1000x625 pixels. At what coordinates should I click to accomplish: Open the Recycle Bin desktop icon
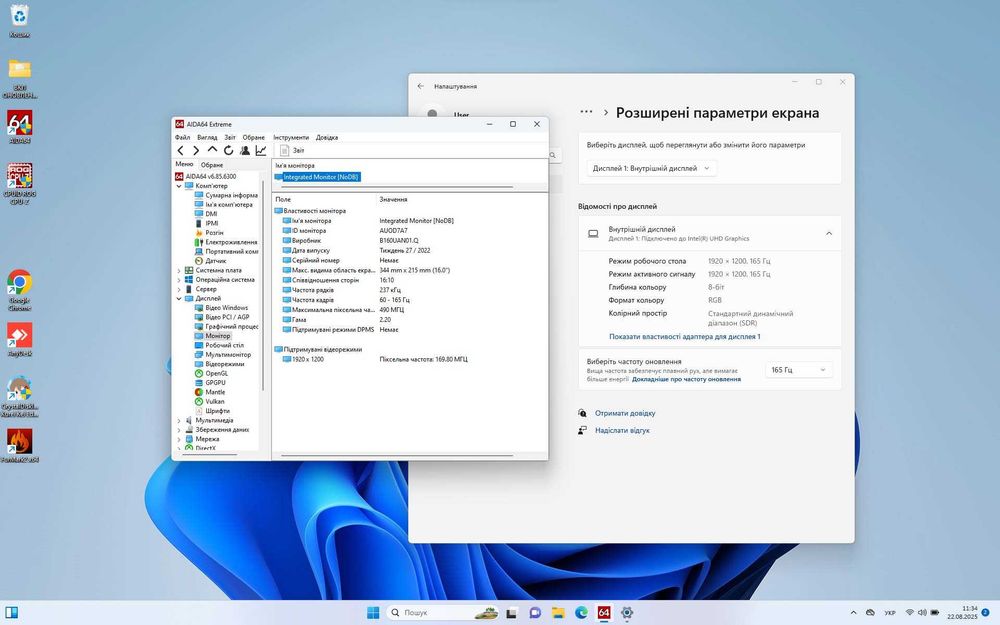tap(20, 21)
